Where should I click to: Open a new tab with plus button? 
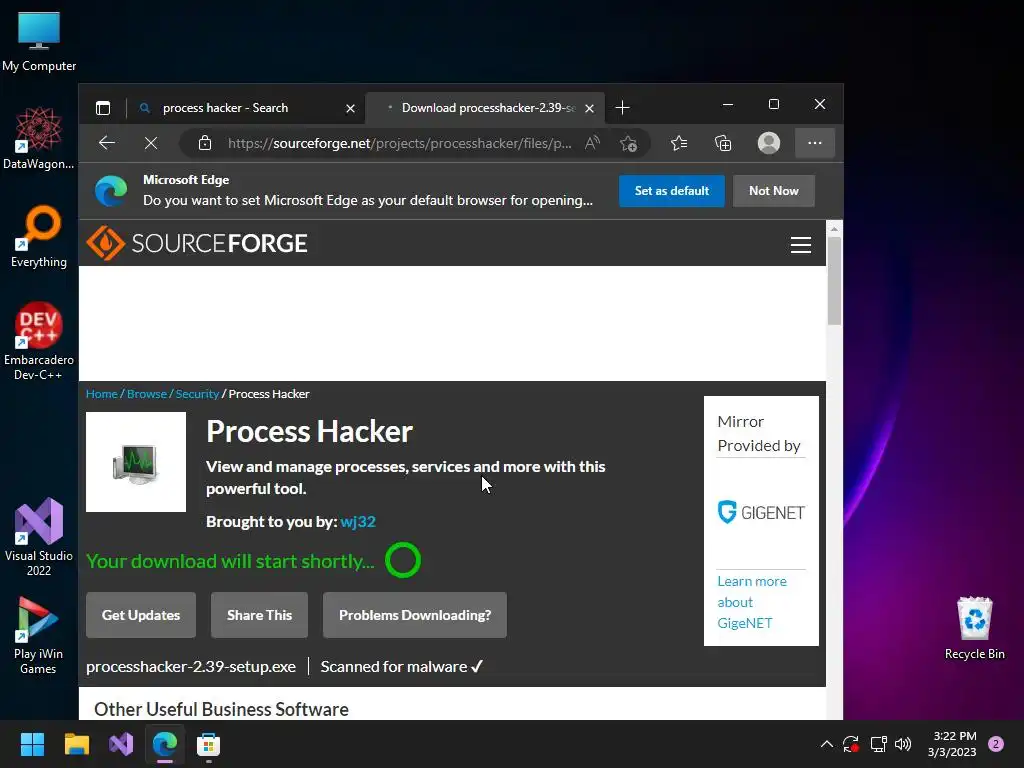click(622, 108)
